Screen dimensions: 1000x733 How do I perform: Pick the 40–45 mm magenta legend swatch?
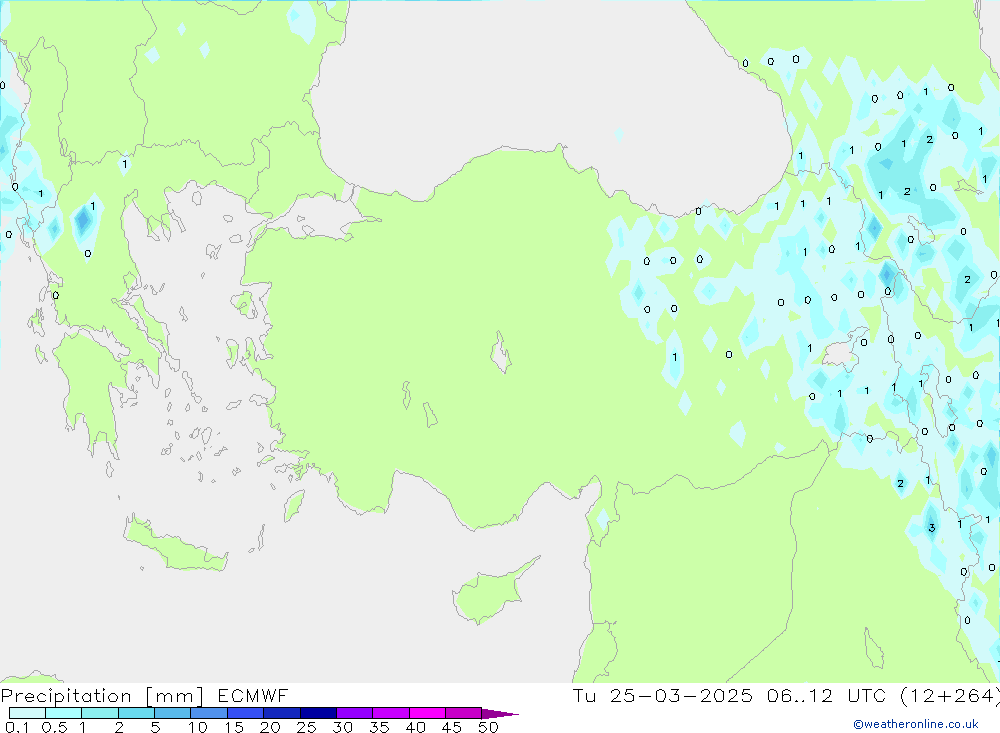pos(427,713)
